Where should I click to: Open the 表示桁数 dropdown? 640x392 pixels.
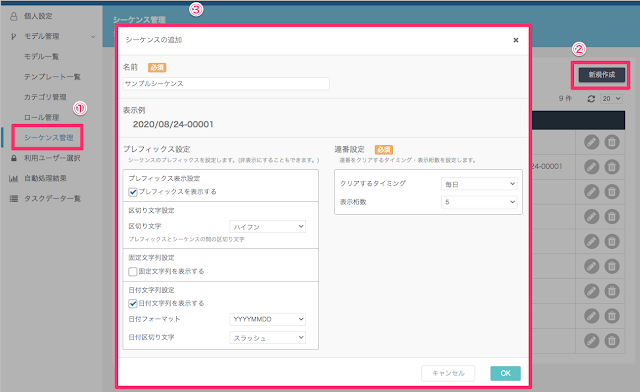coord(479,202)
